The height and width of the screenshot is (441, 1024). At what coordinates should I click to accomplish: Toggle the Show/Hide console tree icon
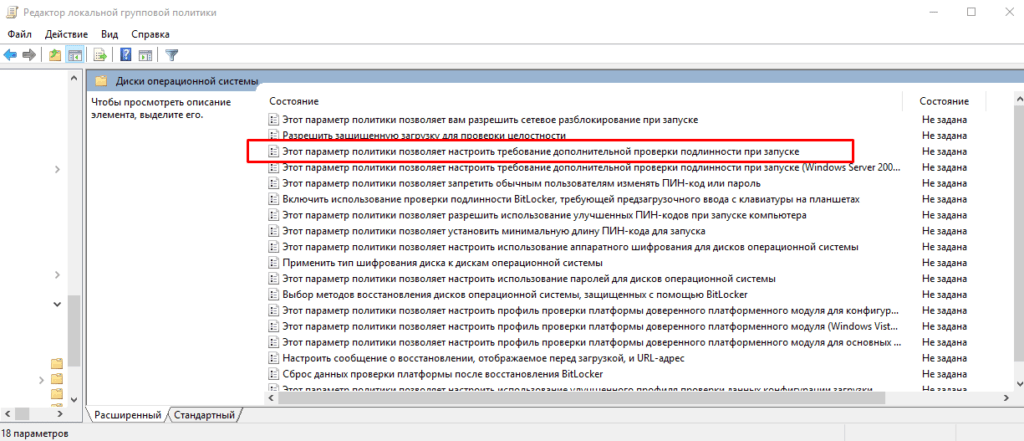point(74,55)
